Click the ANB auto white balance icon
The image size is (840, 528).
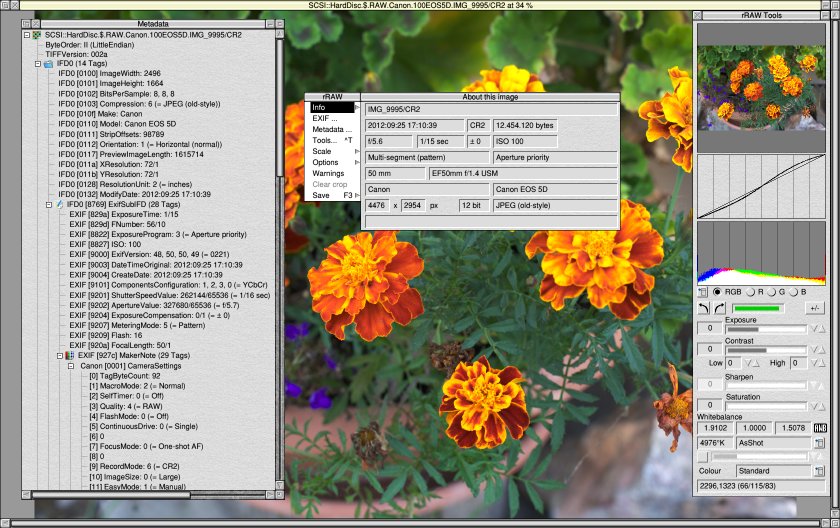pyautogui.click(x=820, y=427)
